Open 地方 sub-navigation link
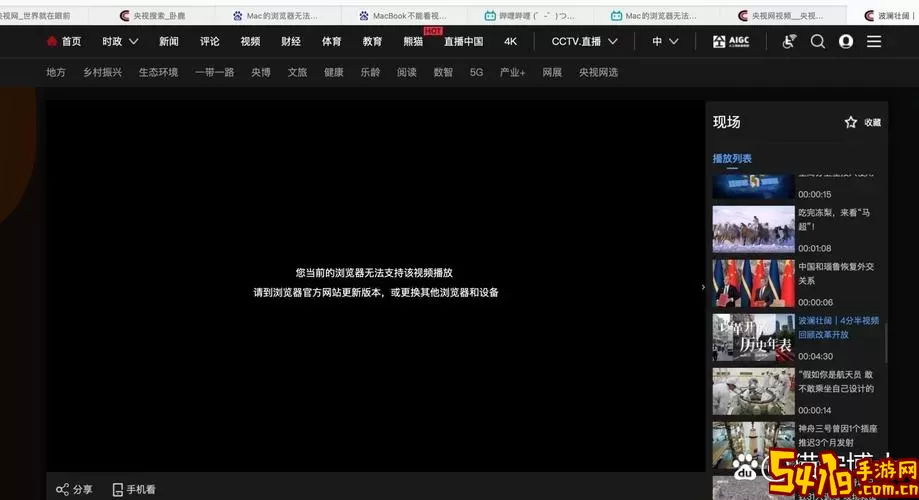Screen dimensions: 919x500 [56, 73]
